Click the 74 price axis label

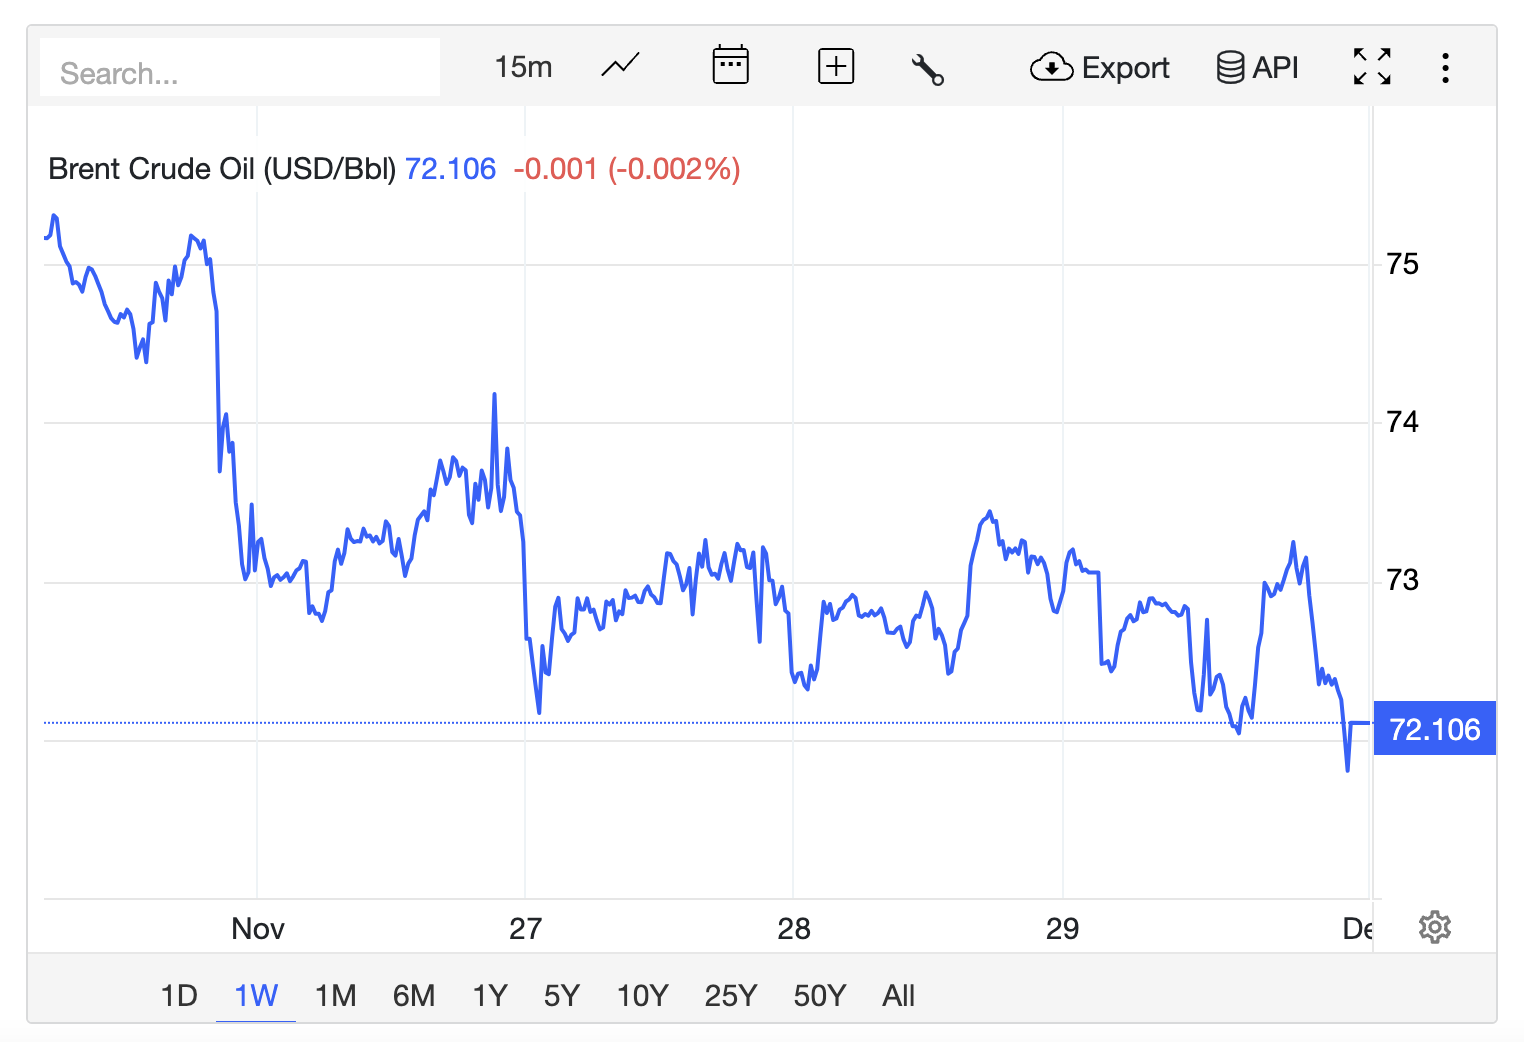click(x=1402, y=422)
